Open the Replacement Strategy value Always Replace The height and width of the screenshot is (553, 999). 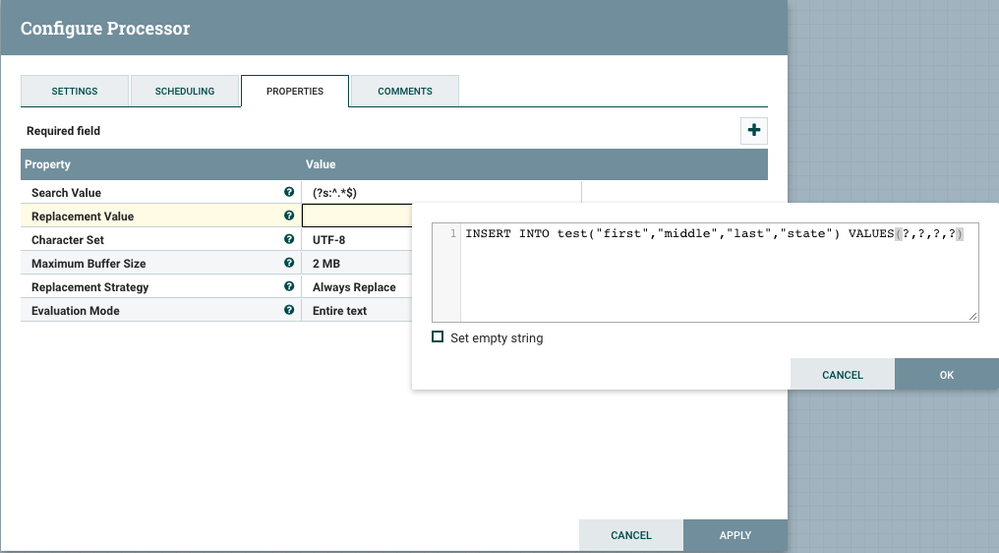tap(354, 287)
